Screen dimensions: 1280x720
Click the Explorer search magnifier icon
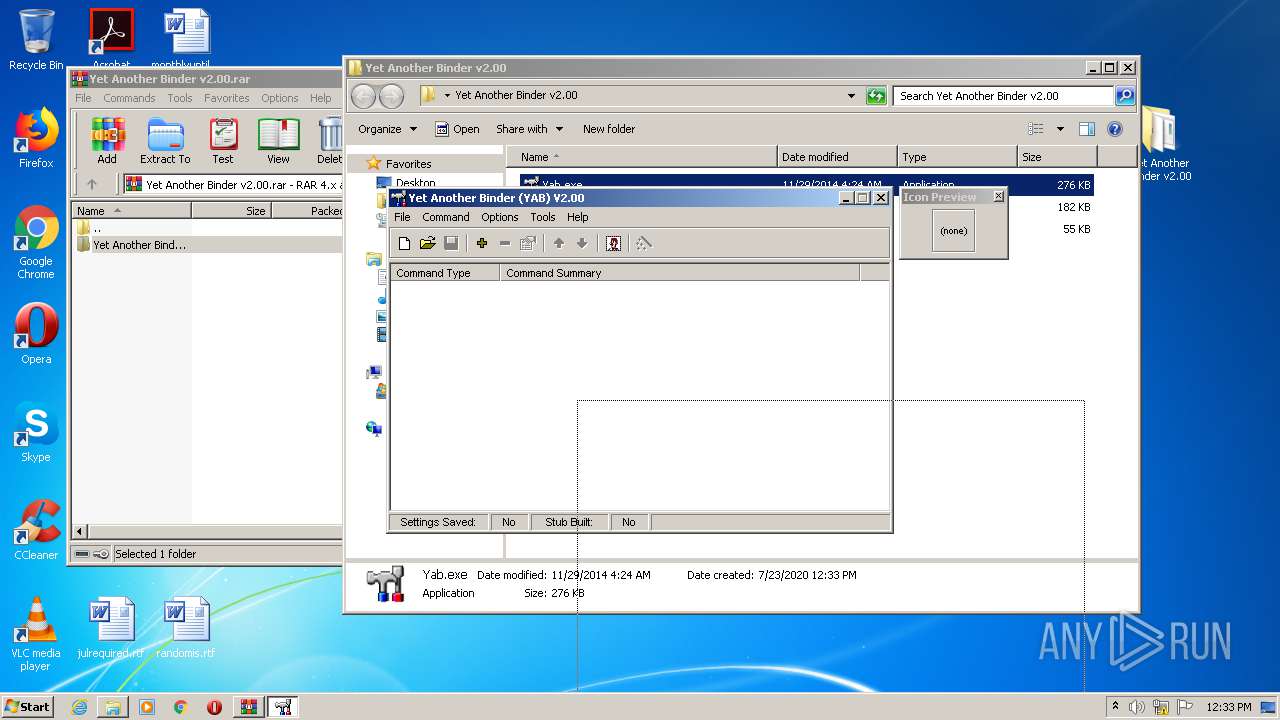click(x=1125, y=96)
